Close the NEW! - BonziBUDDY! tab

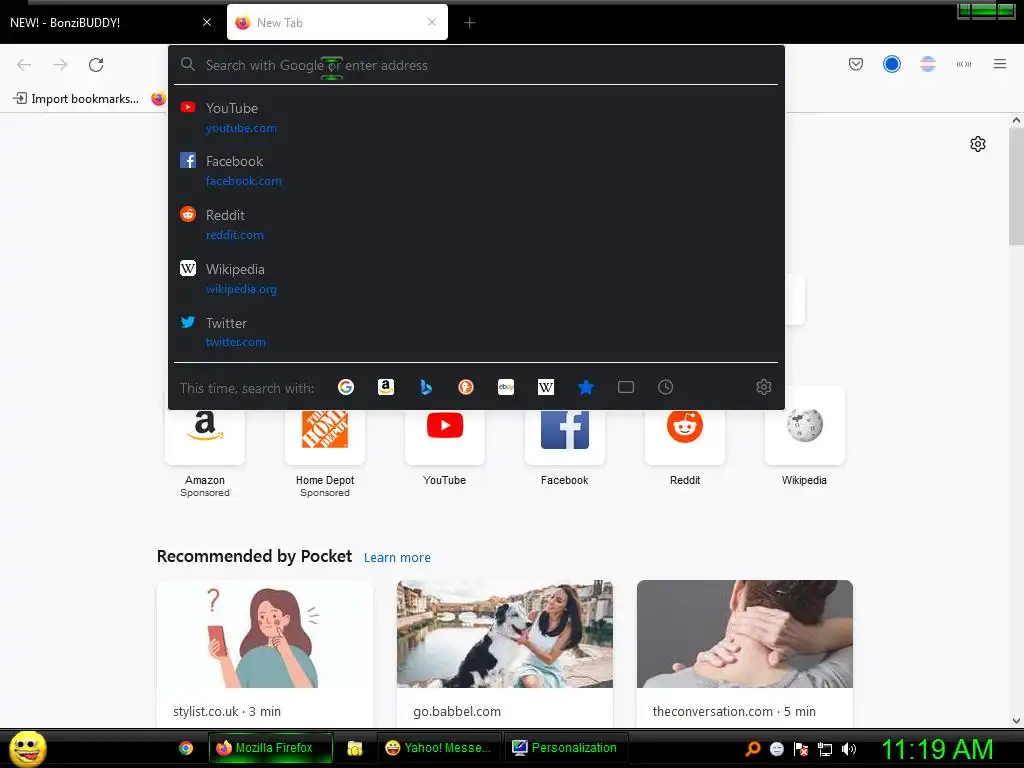[x=207, y=22]
